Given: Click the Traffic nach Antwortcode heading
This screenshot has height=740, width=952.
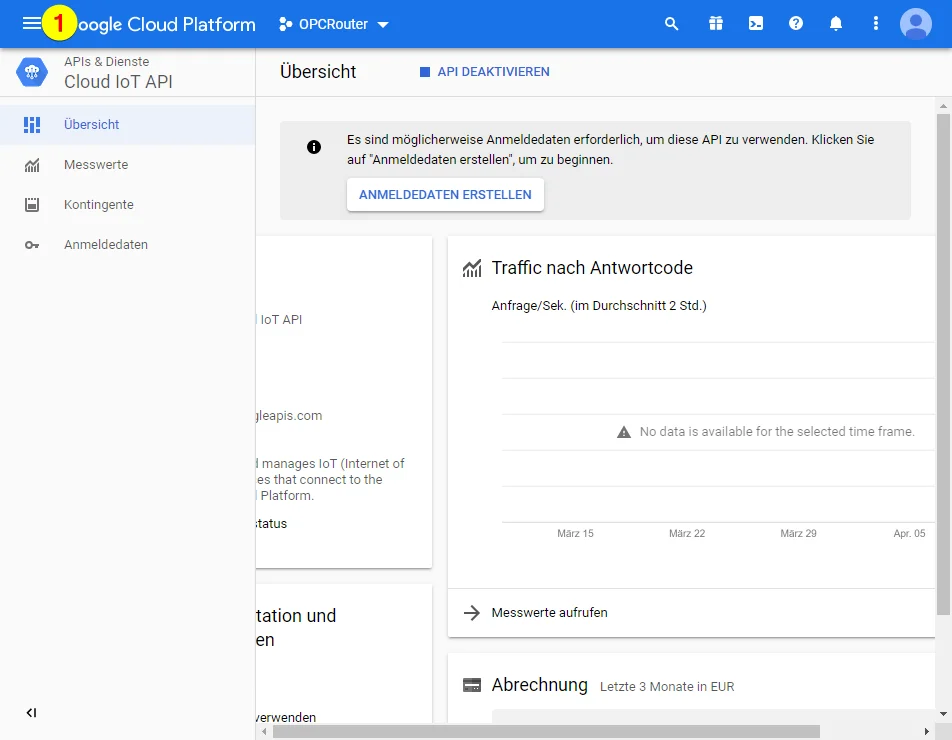Looking at the screenshot, I should point(592,268).
